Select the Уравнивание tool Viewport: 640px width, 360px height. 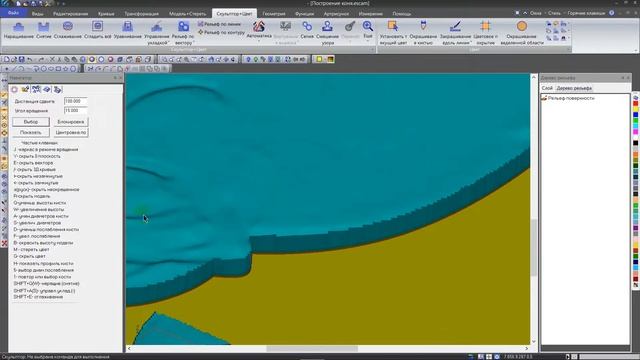click(127, 30)
